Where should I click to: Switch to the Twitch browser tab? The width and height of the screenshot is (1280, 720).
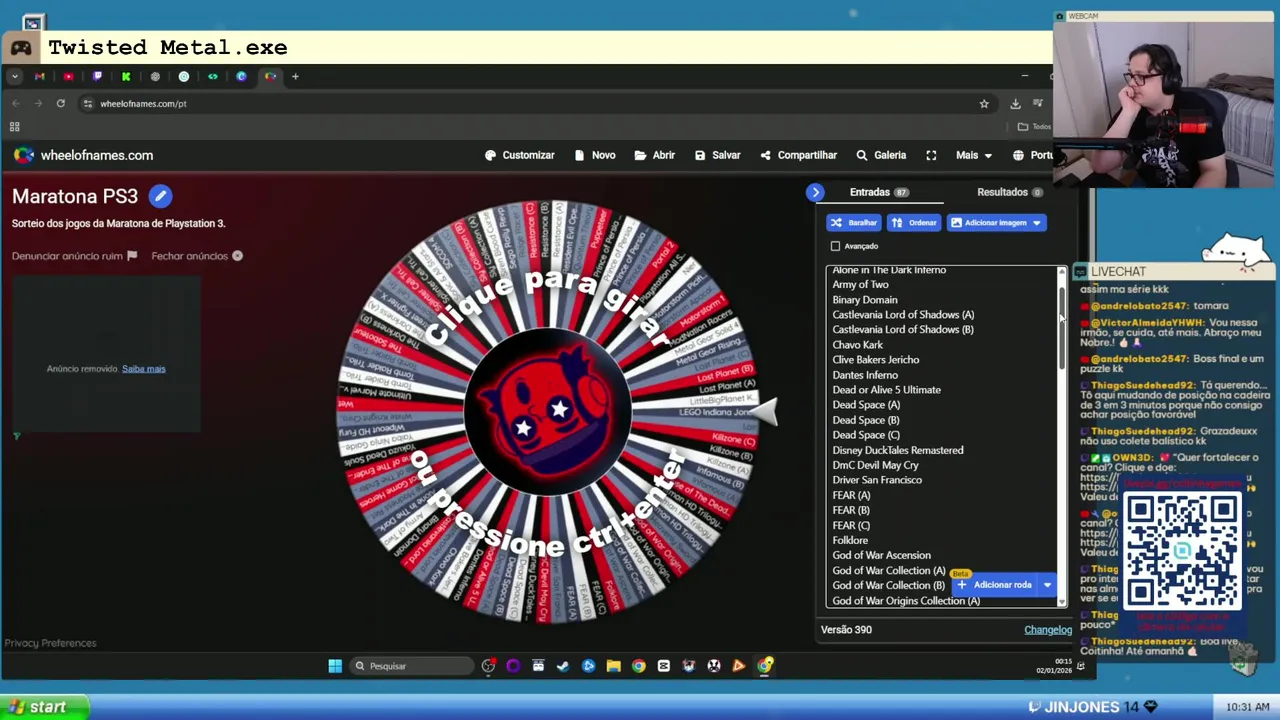coord(97,76)
